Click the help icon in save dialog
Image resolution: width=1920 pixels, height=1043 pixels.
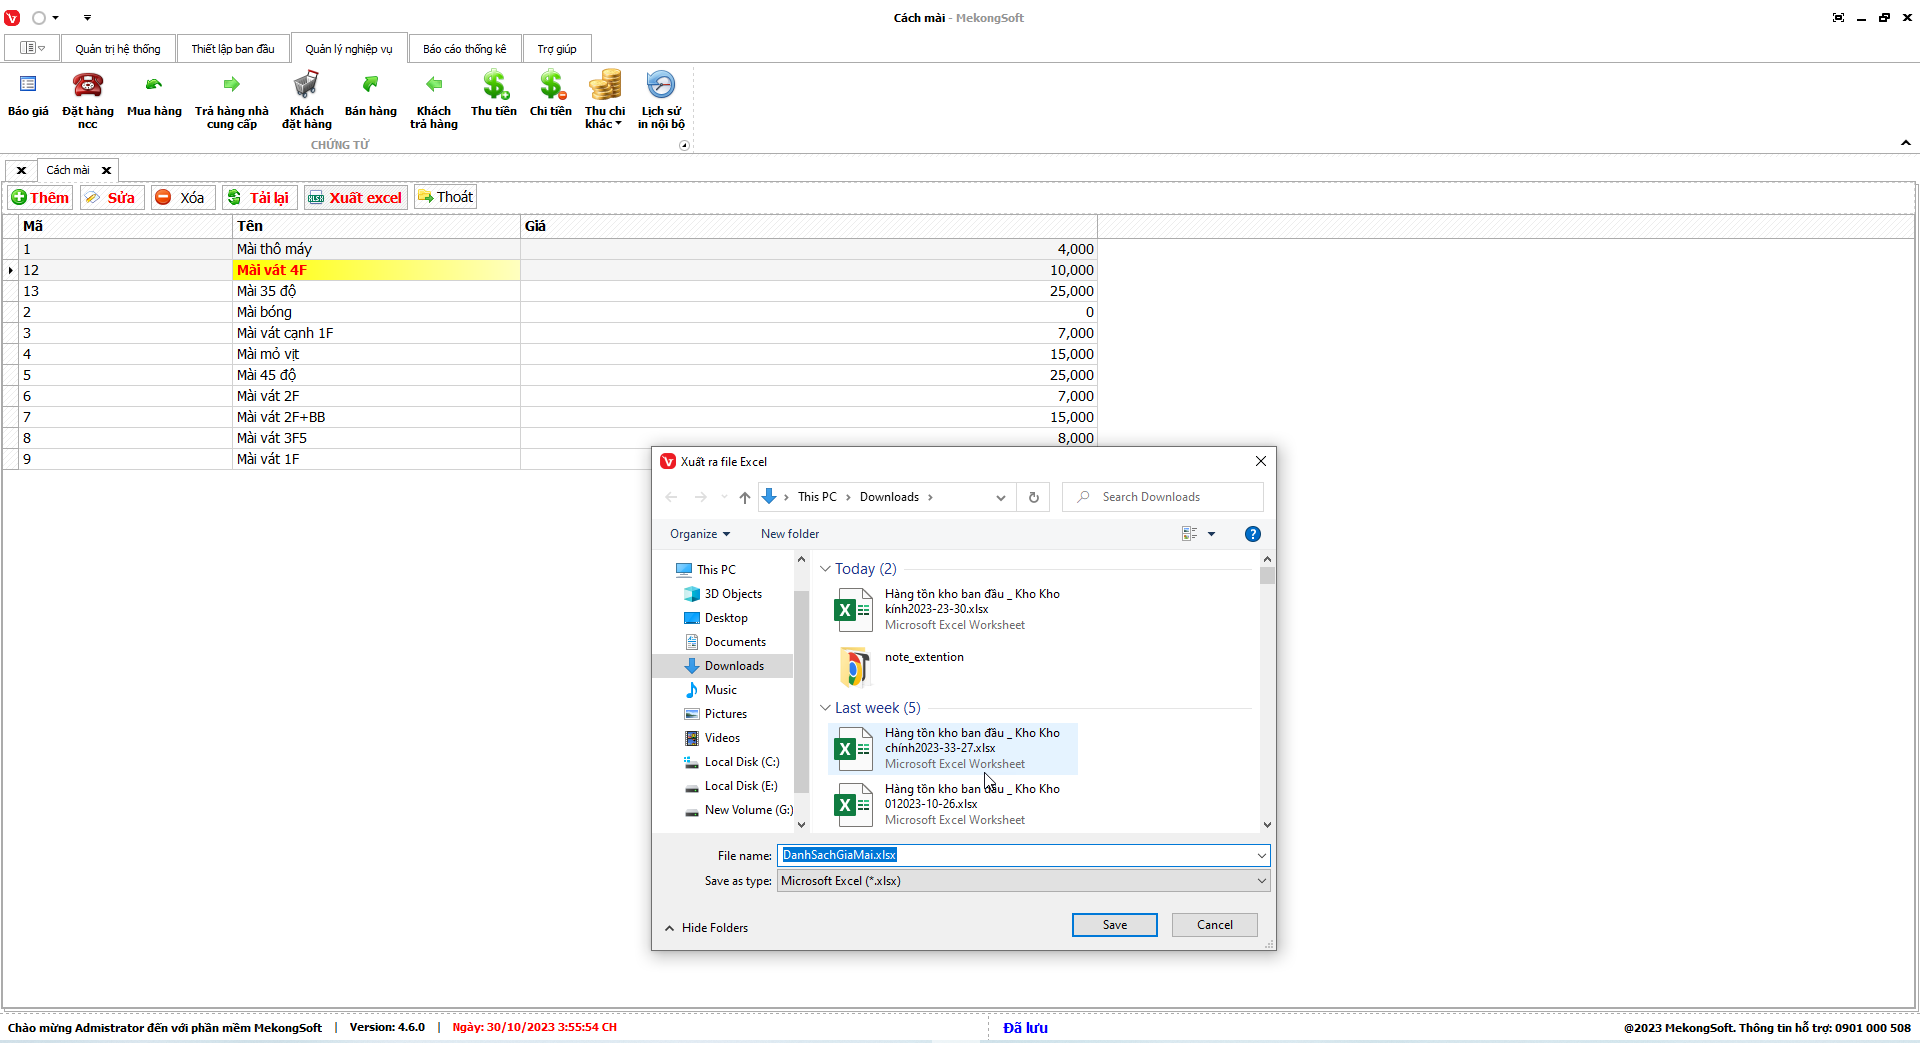[x=1252, y=534]
